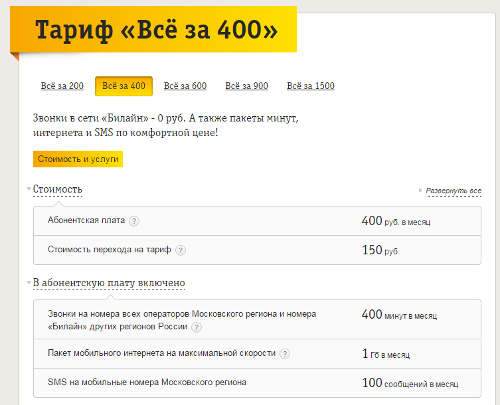Expand all sections with Развернуть все
The image size is (500, 405).
point(453,191)
